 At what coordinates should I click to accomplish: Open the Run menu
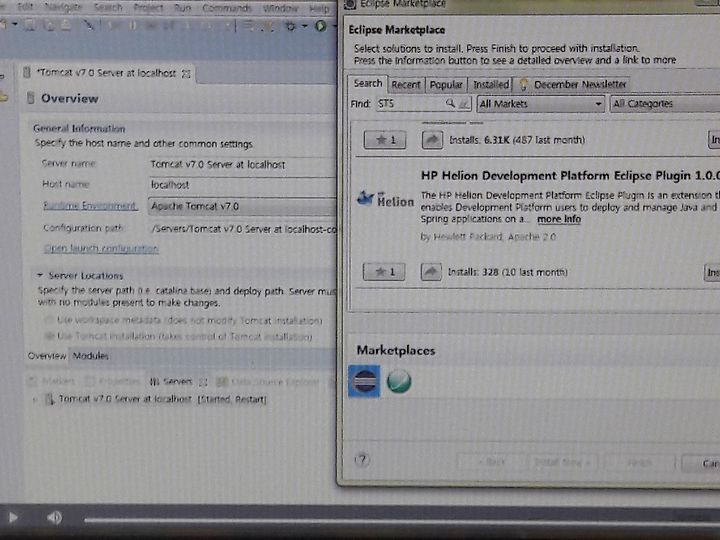pyautogui.click(x=182, y=8)
